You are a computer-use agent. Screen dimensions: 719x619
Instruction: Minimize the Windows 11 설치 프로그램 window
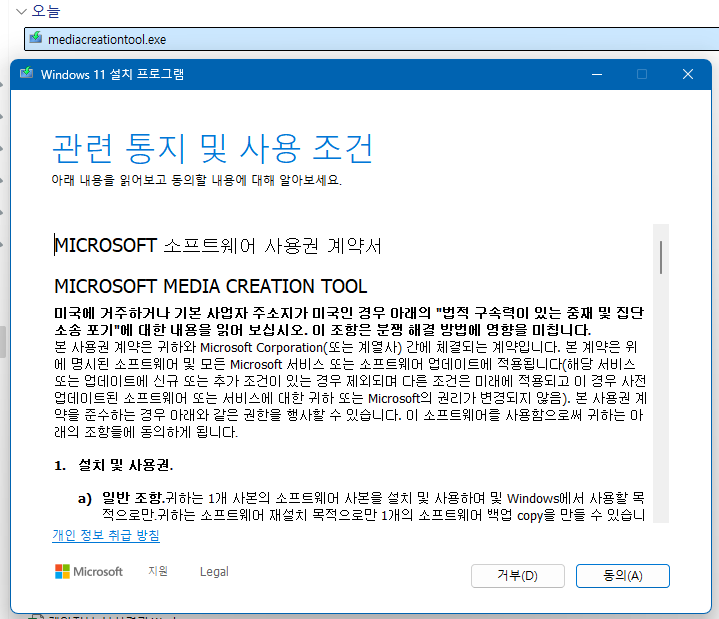tap(597, 74)
